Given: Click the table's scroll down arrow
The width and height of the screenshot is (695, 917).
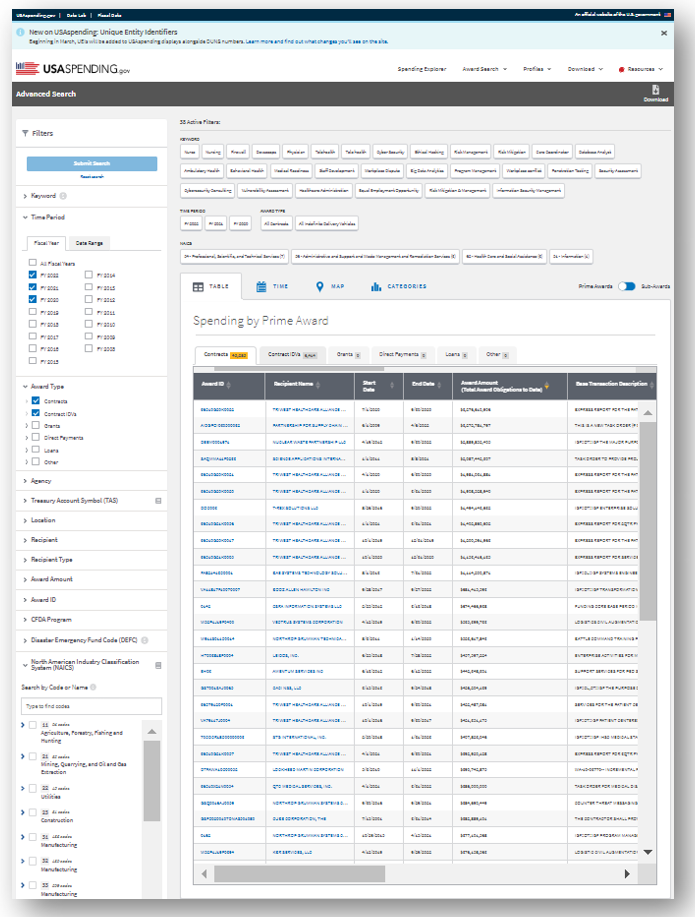Looking at the screenshot, I should point(648,852).
